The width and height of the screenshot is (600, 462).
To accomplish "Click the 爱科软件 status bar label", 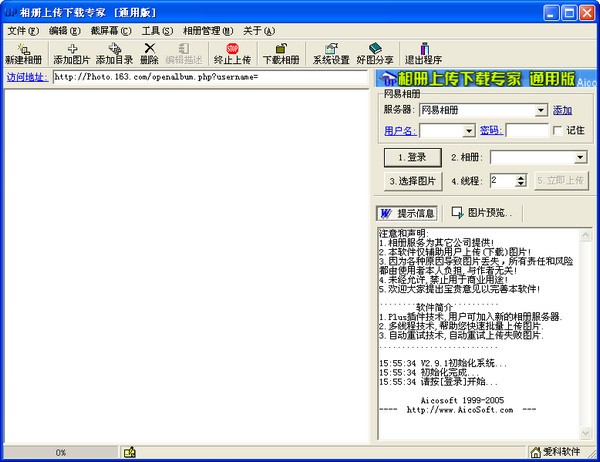I will pyautogui.click(x=561, y=452).
